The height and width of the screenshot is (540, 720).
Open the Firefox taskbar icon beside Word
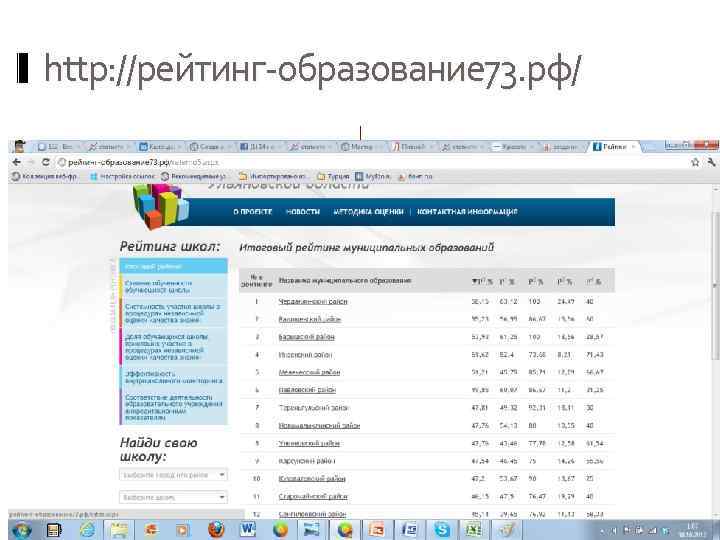[x=215, y=530]
